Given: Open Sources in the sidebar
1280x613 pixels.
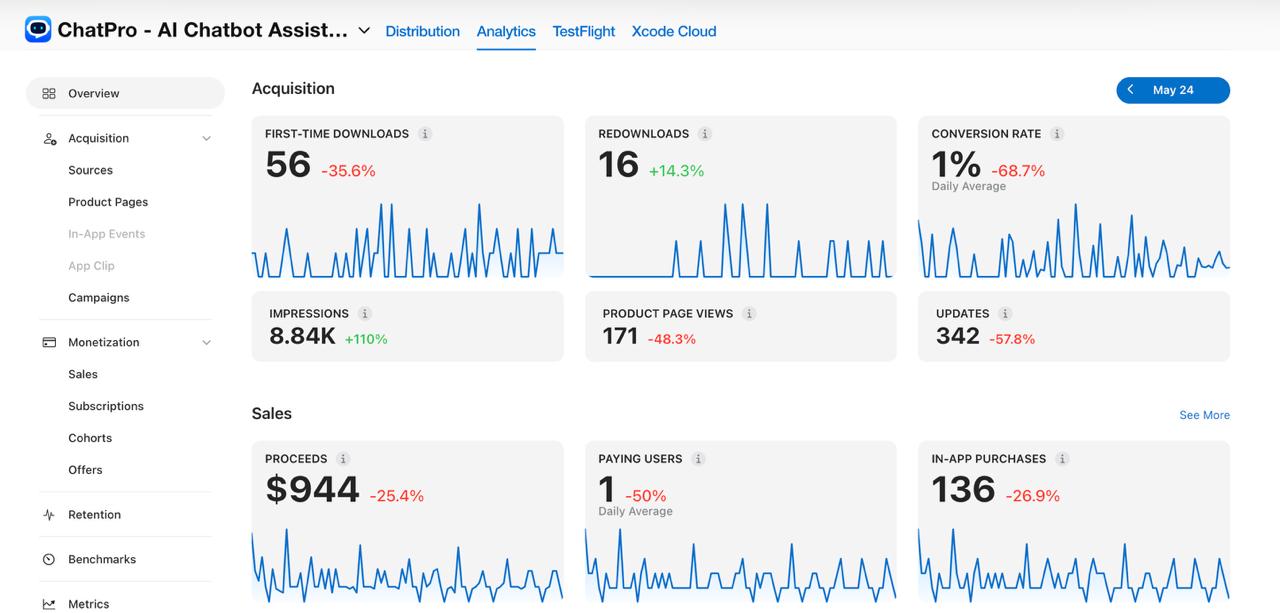Looking at the screenshot, I should tap(90, 170).
